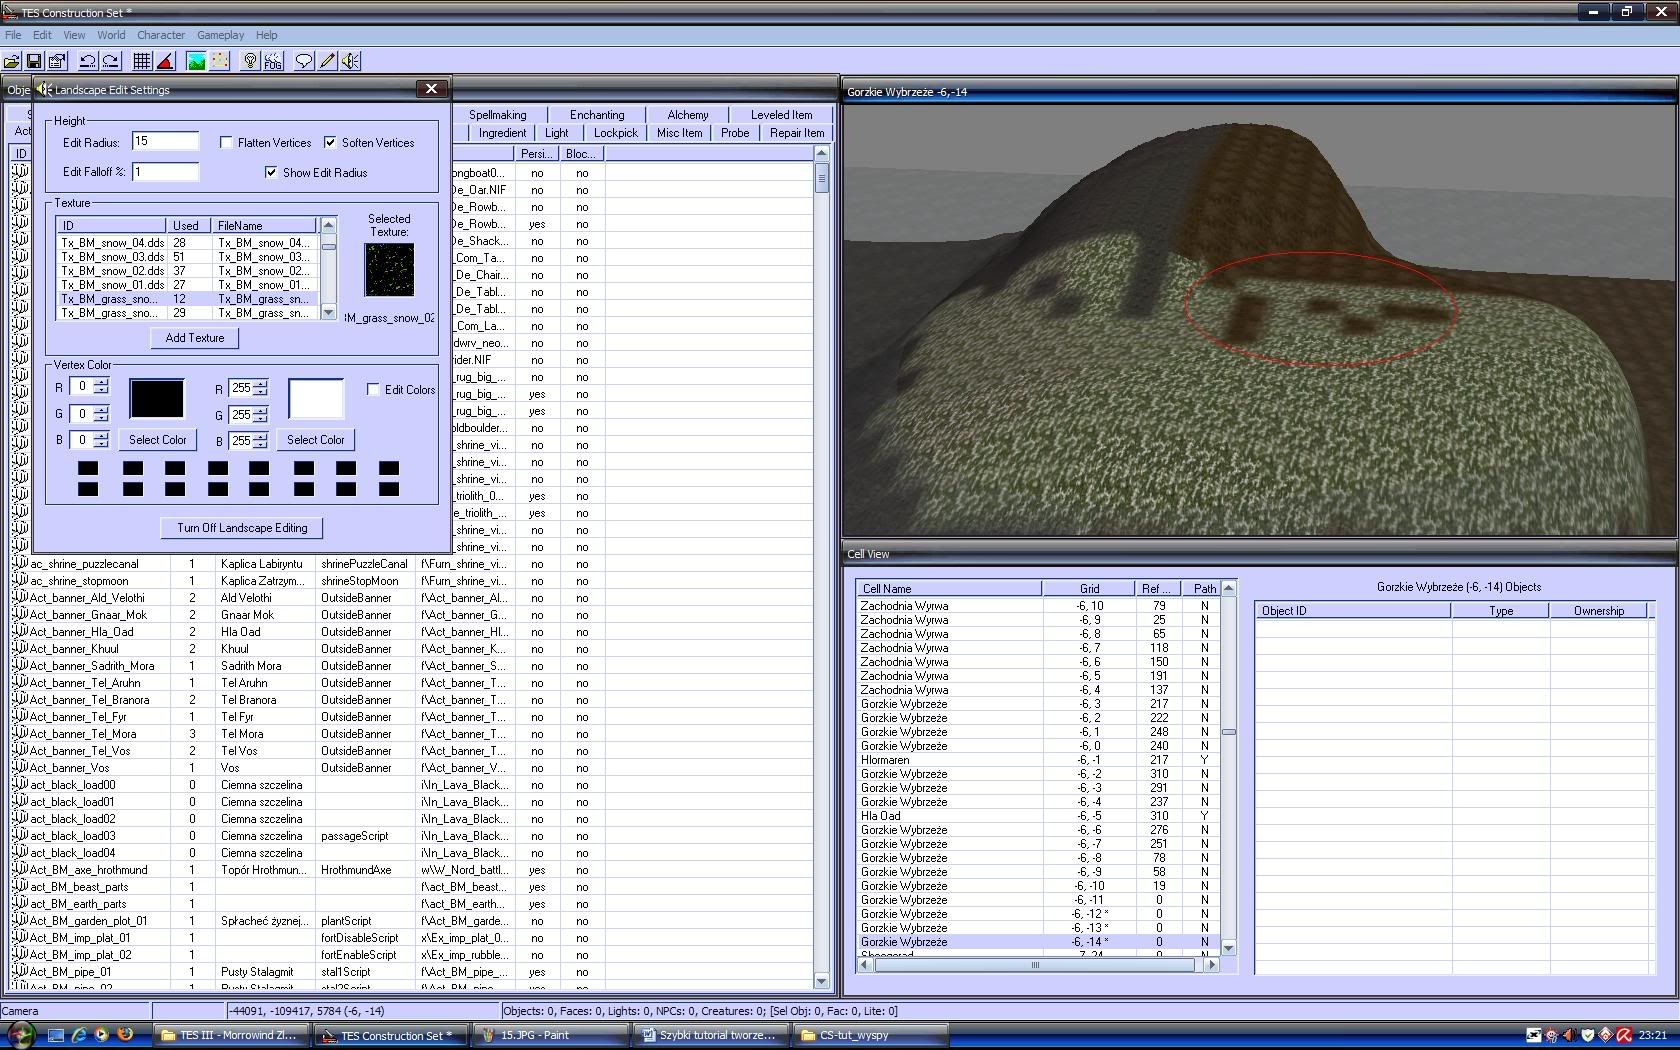Open Windows Media Player quick launch icon
The image size is (1680, 1050).
pyautogui.click(x=101, y=1035)
